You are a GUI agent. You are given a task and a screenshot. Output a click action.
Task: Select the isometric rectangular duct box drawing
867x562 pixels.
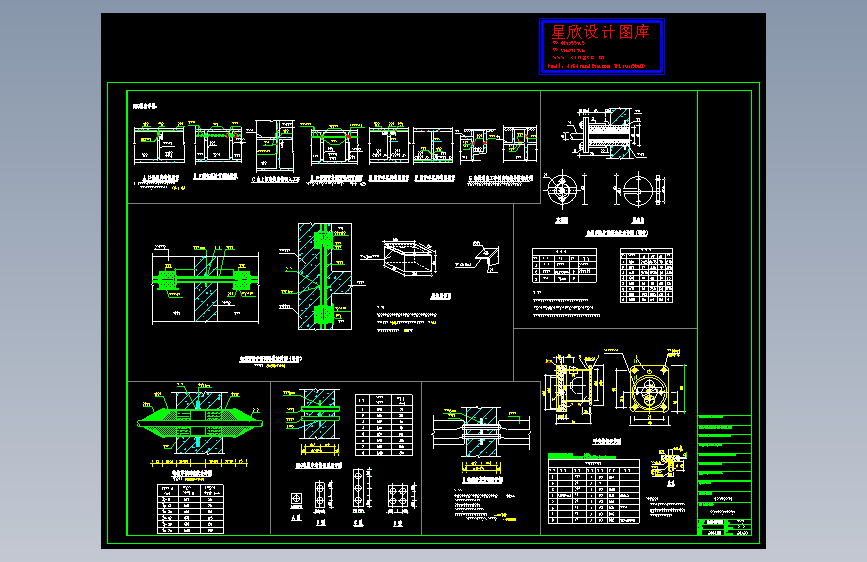coord(410,257)
